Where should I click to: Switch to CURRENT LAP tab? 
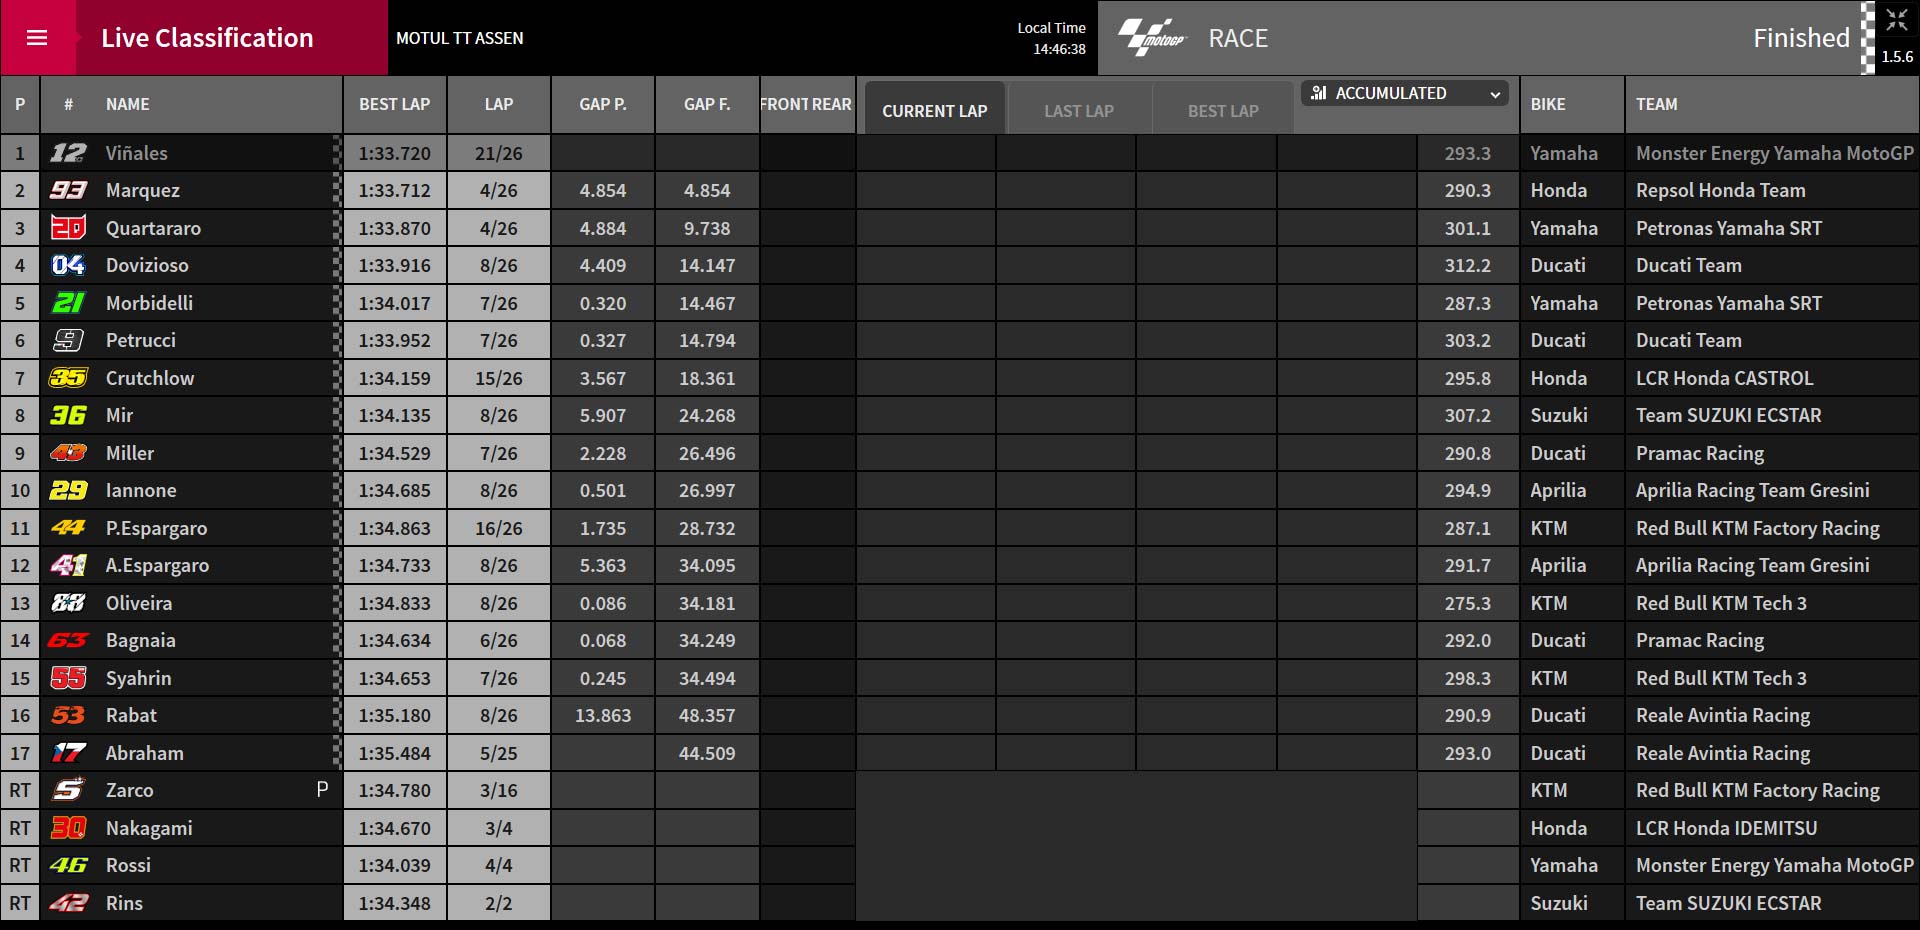[934, 111]
